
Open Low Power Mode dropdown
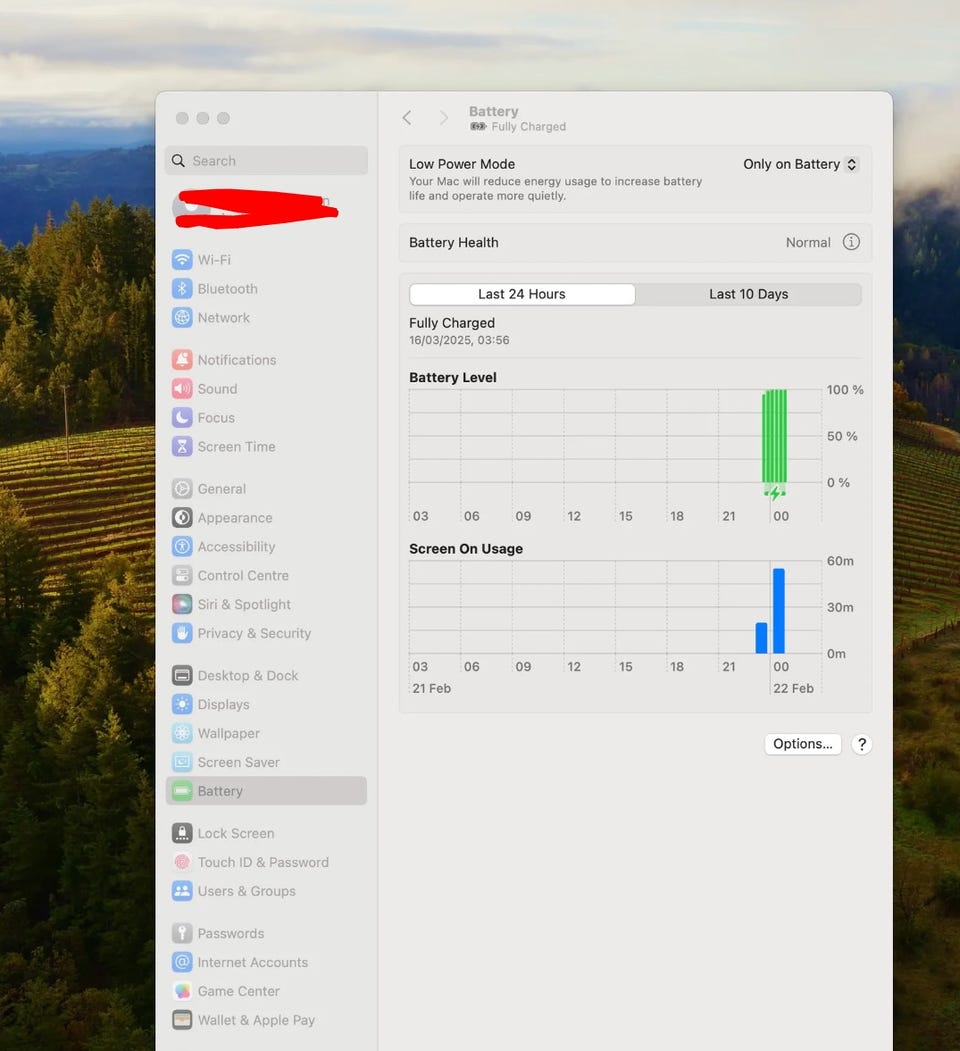pos(800,164)
